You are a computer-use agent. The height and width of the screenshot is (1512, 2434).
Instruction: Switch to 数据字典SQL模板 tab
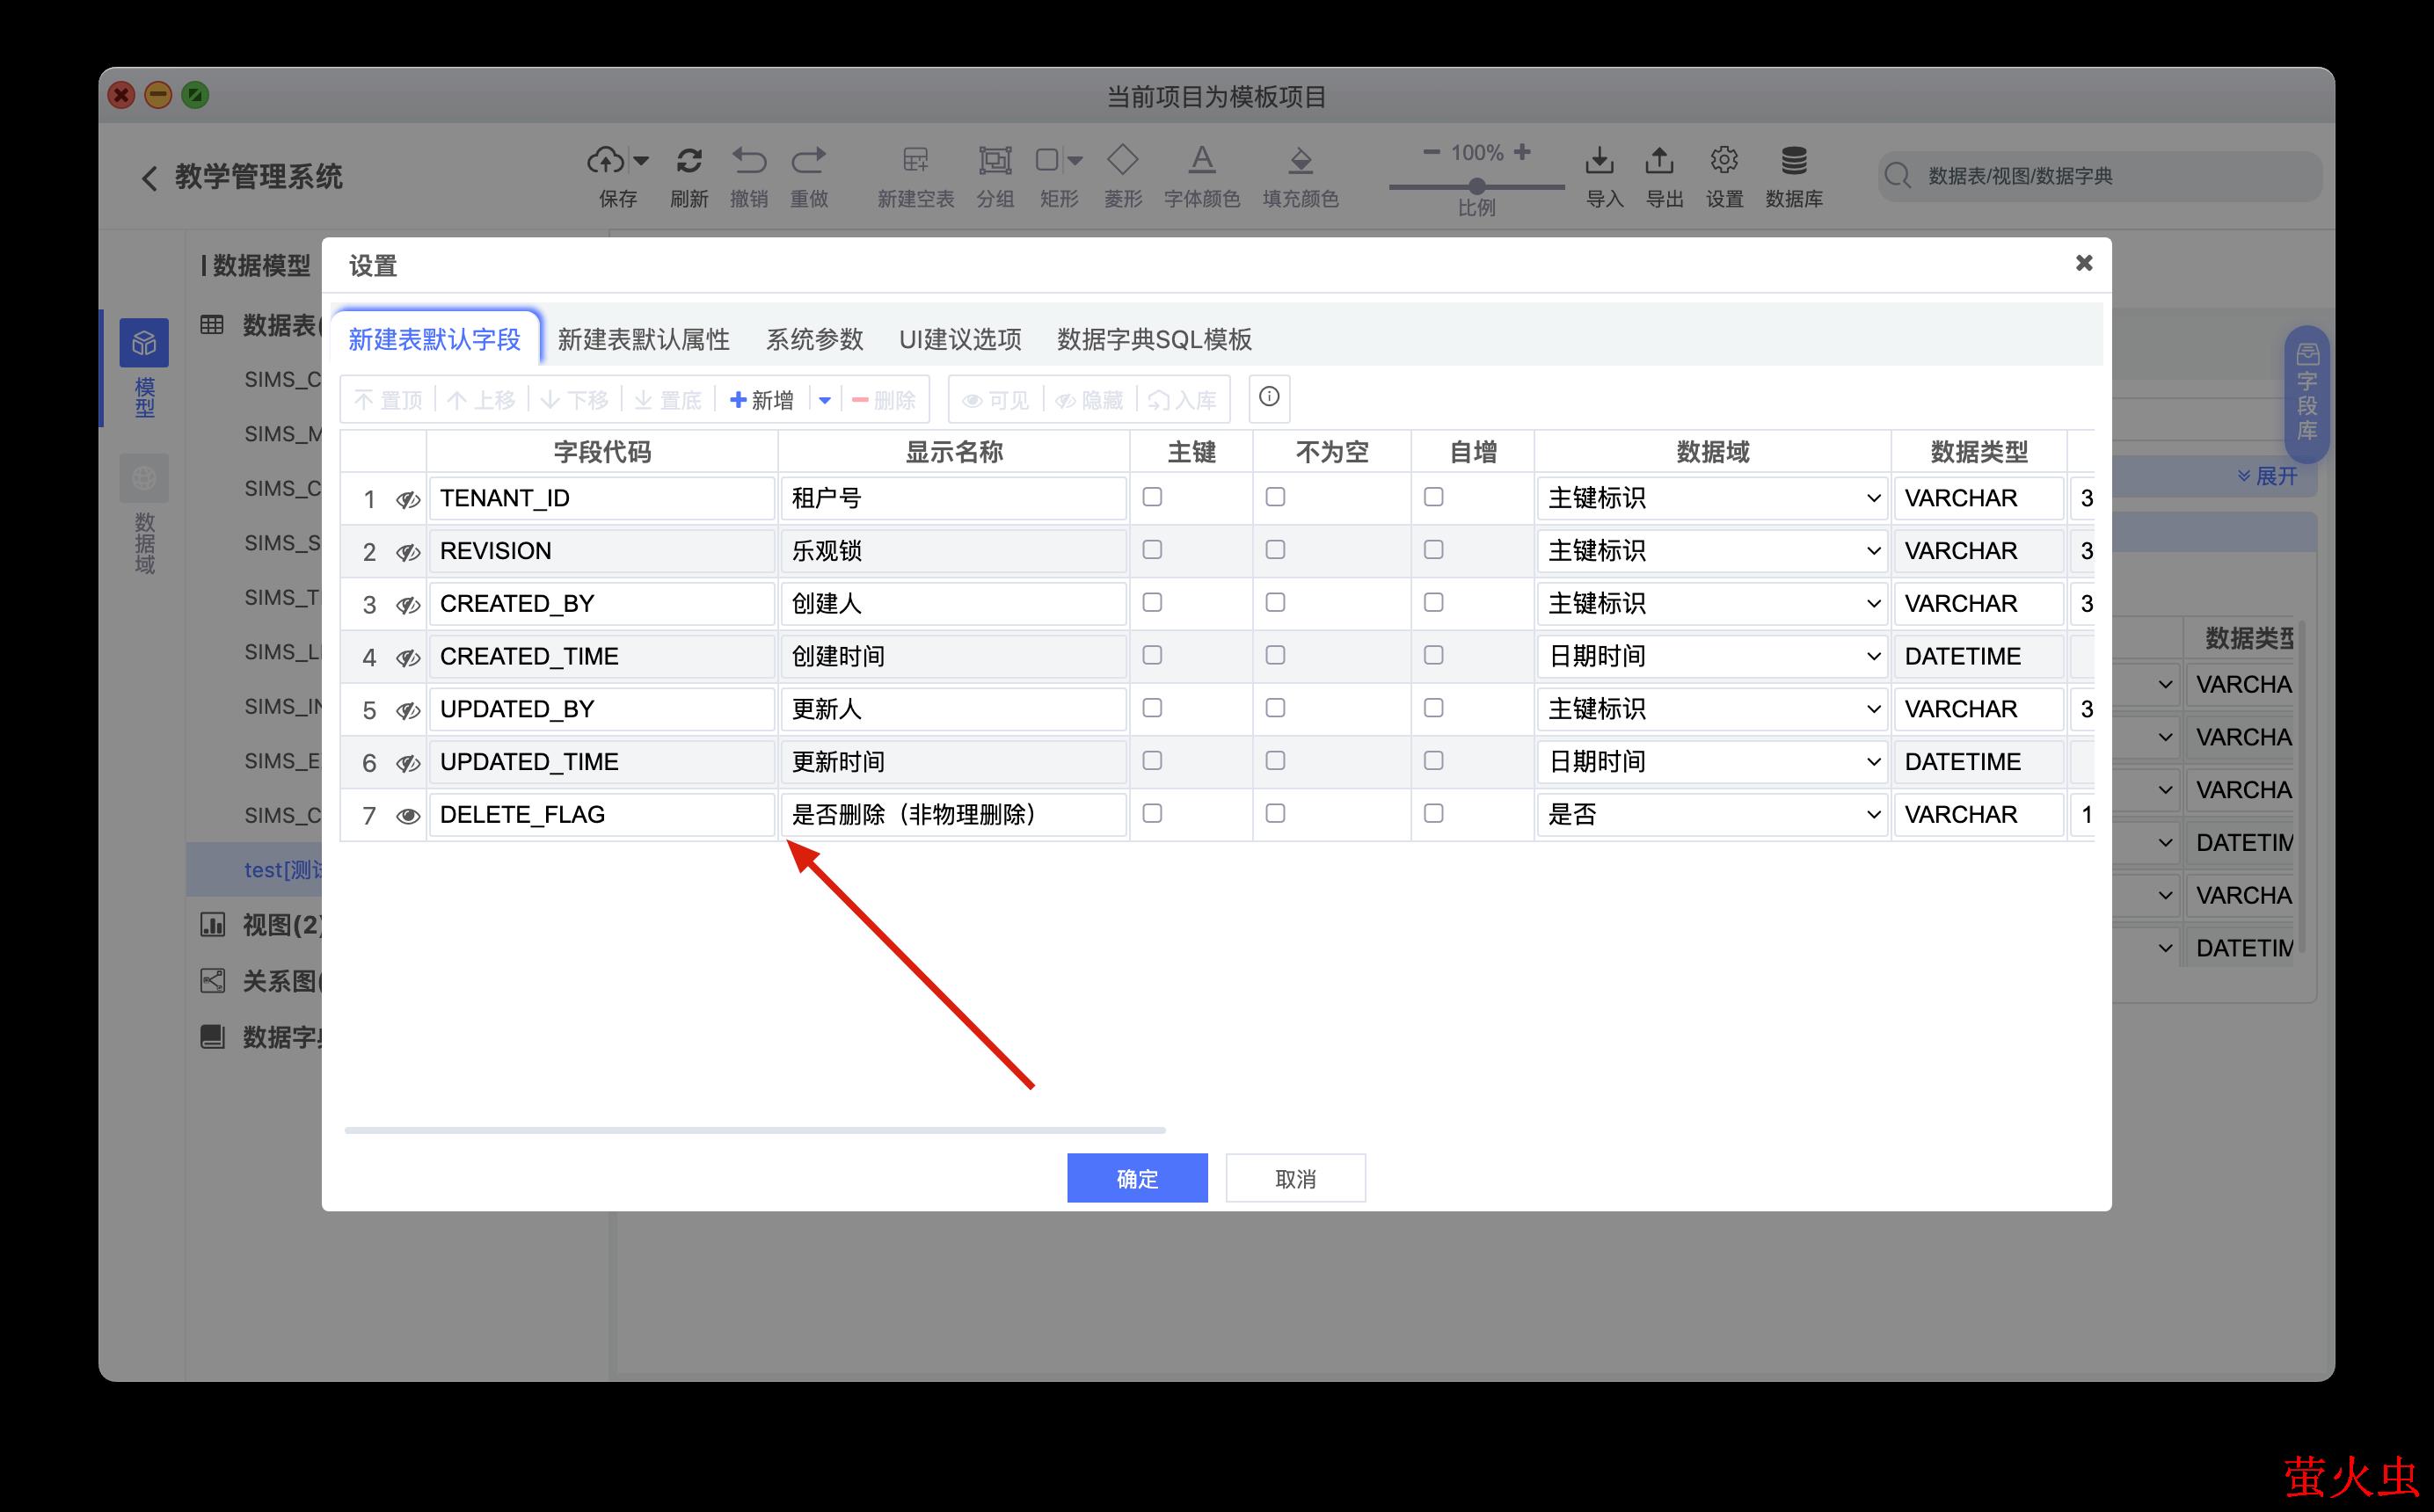click(1154, 339)
